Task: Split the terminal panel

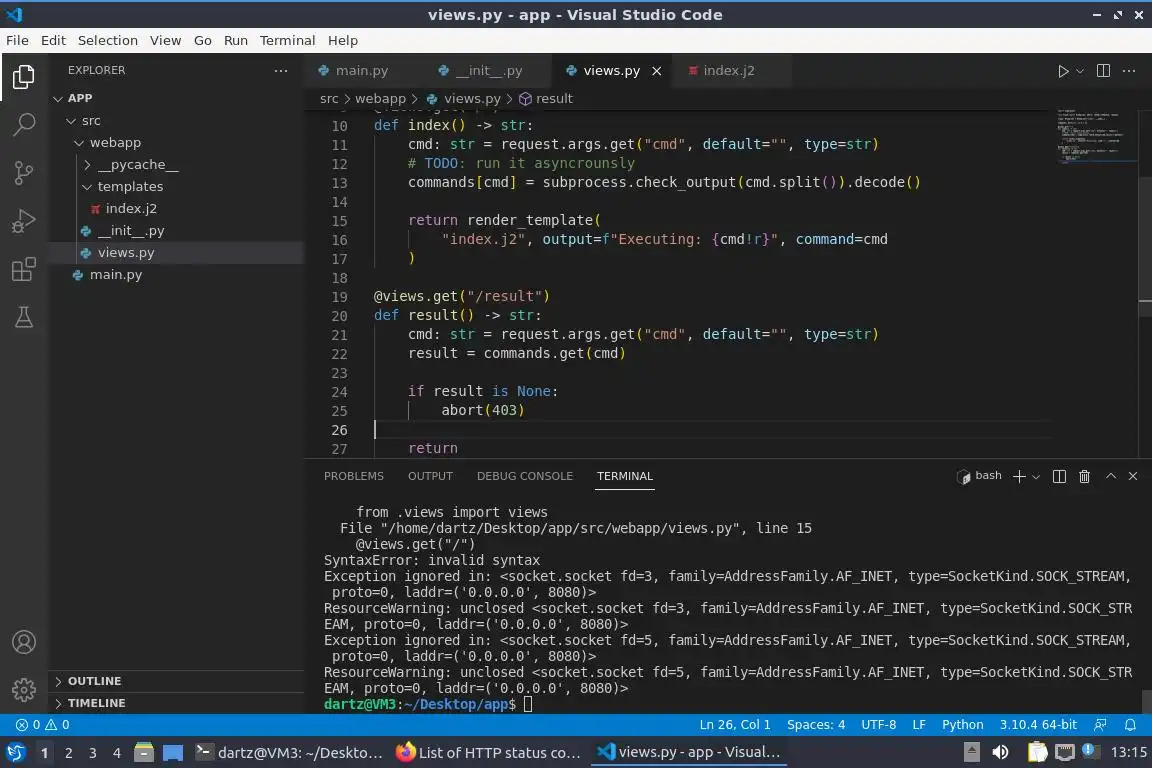Action: (1059, 477)
